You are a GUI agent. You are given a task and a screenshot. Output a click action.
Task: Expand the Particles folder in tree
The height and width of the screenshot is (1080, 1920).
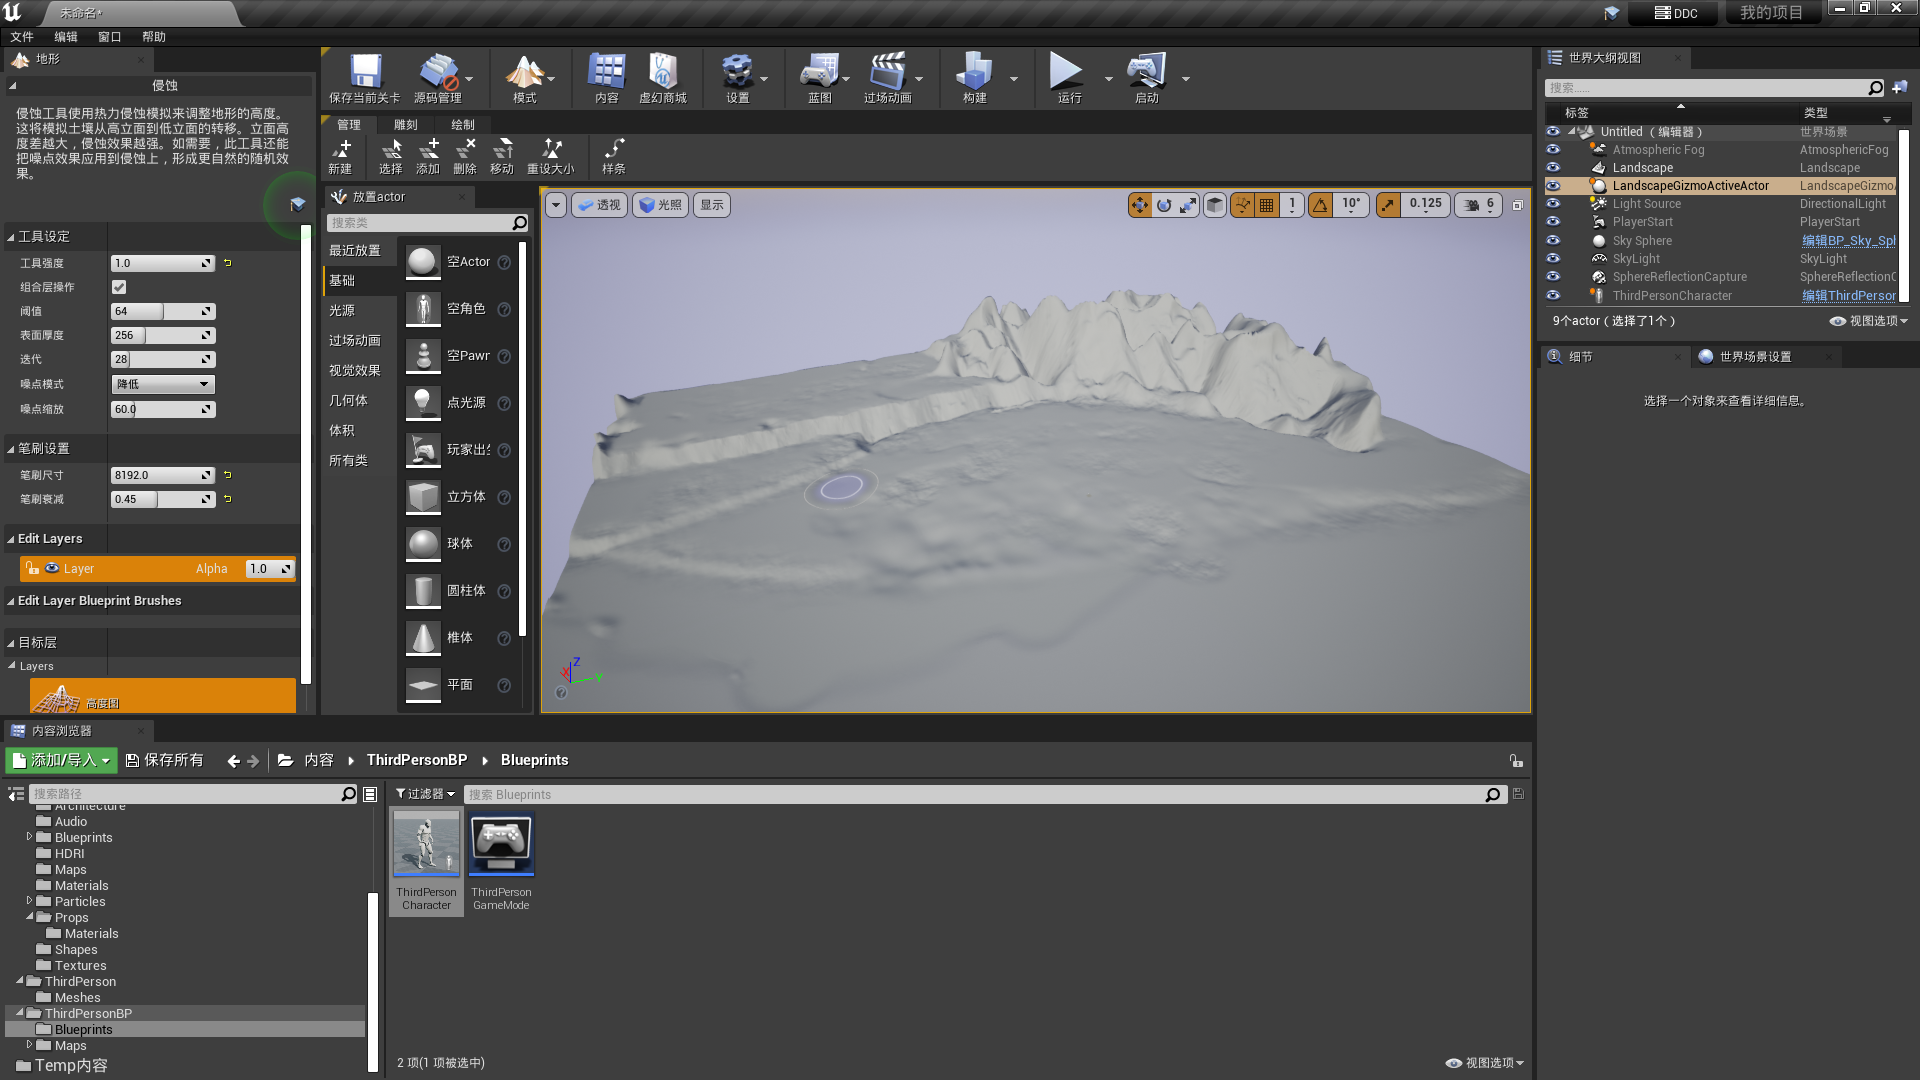[x=29, y=901]
